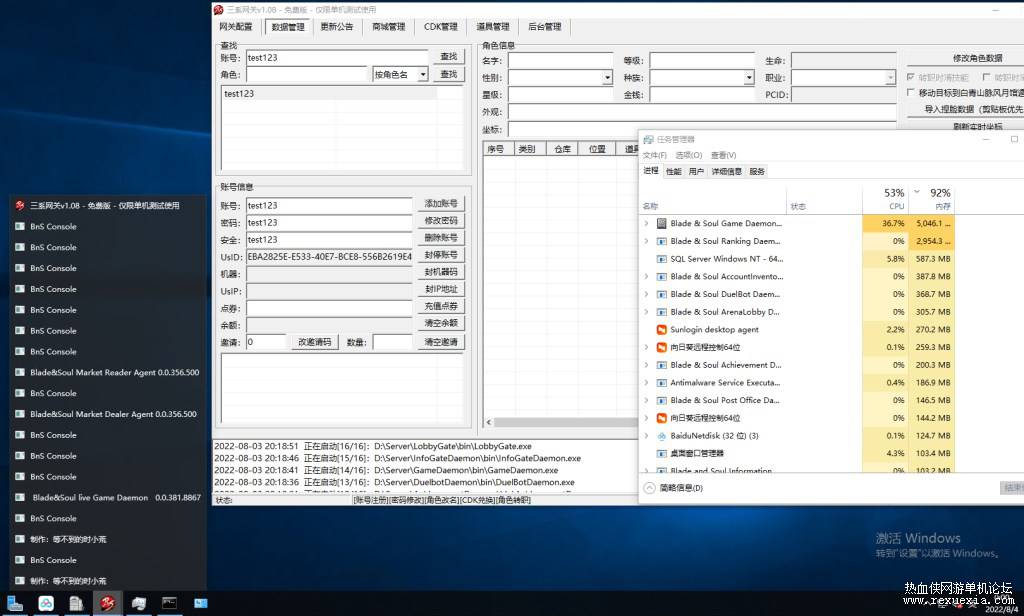Select 三系网关v1.08 in the taskbar preview list

pos(107,205)
